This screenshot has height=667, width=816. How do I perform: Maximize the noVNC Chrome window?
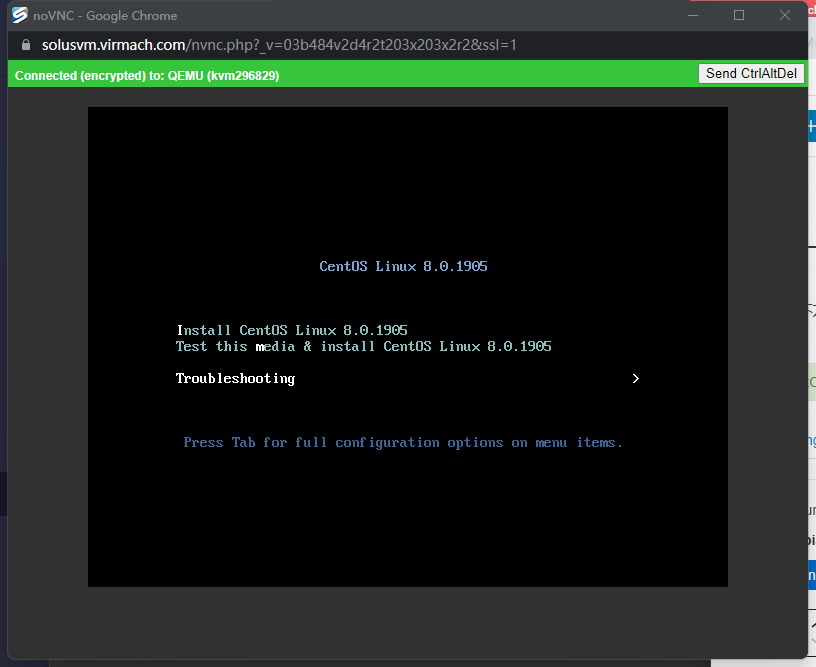[x=738, y=16]
